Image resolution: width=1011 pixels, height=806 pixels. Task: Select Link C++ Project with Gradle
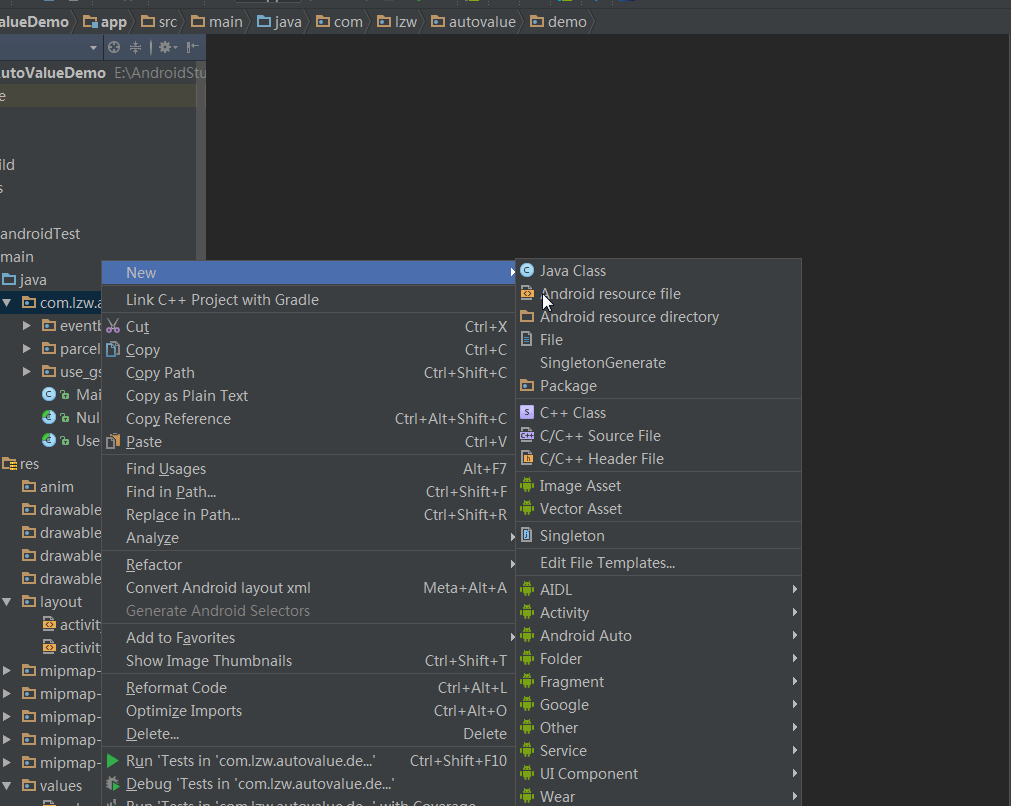coord(309,300)
